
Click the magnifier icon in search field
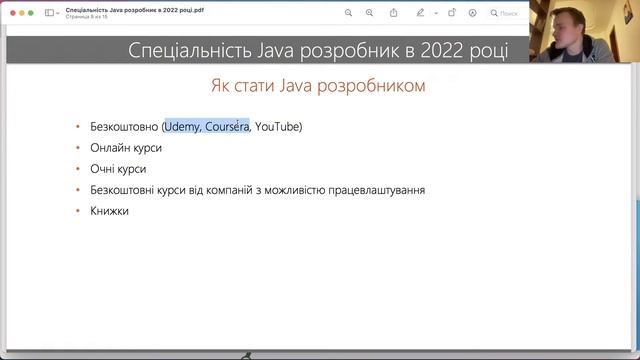point(494,13)
